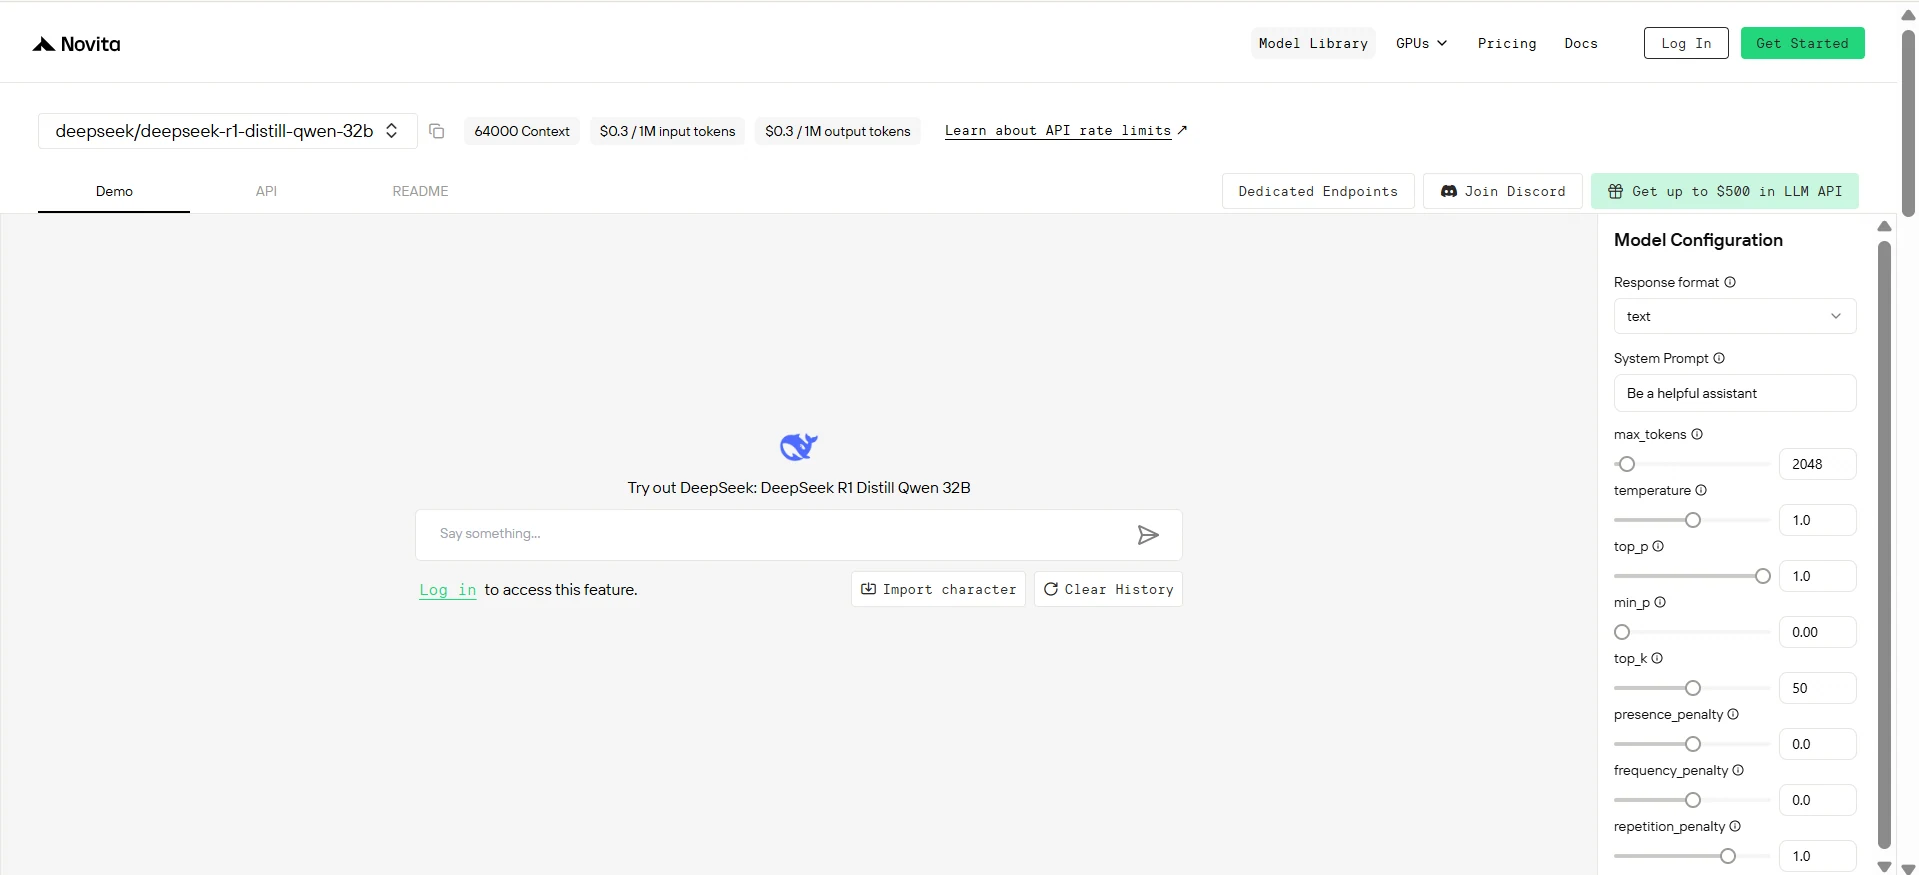The width and height of the screenshot is (1919, 875).
Task: Click Import character button
Action: [x=938, y=589]
